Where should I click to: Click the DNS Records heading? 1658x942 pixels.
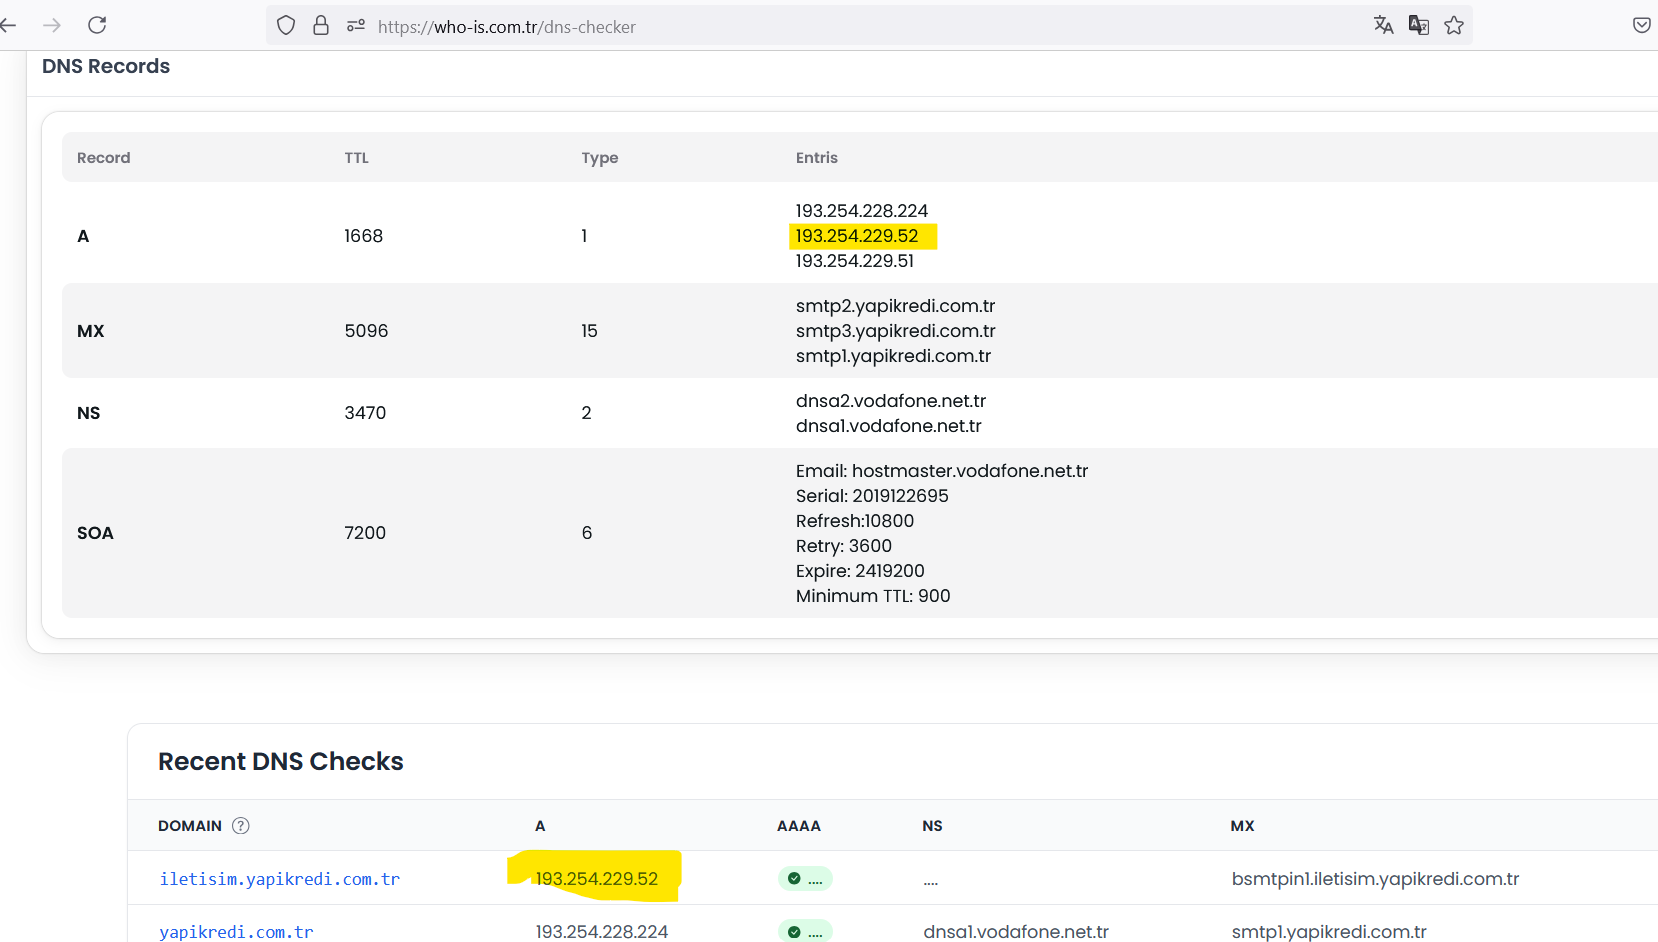106,66
